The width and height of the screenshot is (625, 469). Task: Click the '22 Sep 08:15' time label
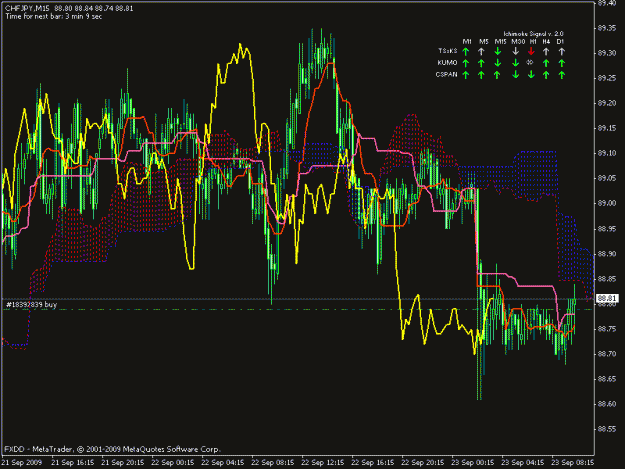click(x=273, y=463)
